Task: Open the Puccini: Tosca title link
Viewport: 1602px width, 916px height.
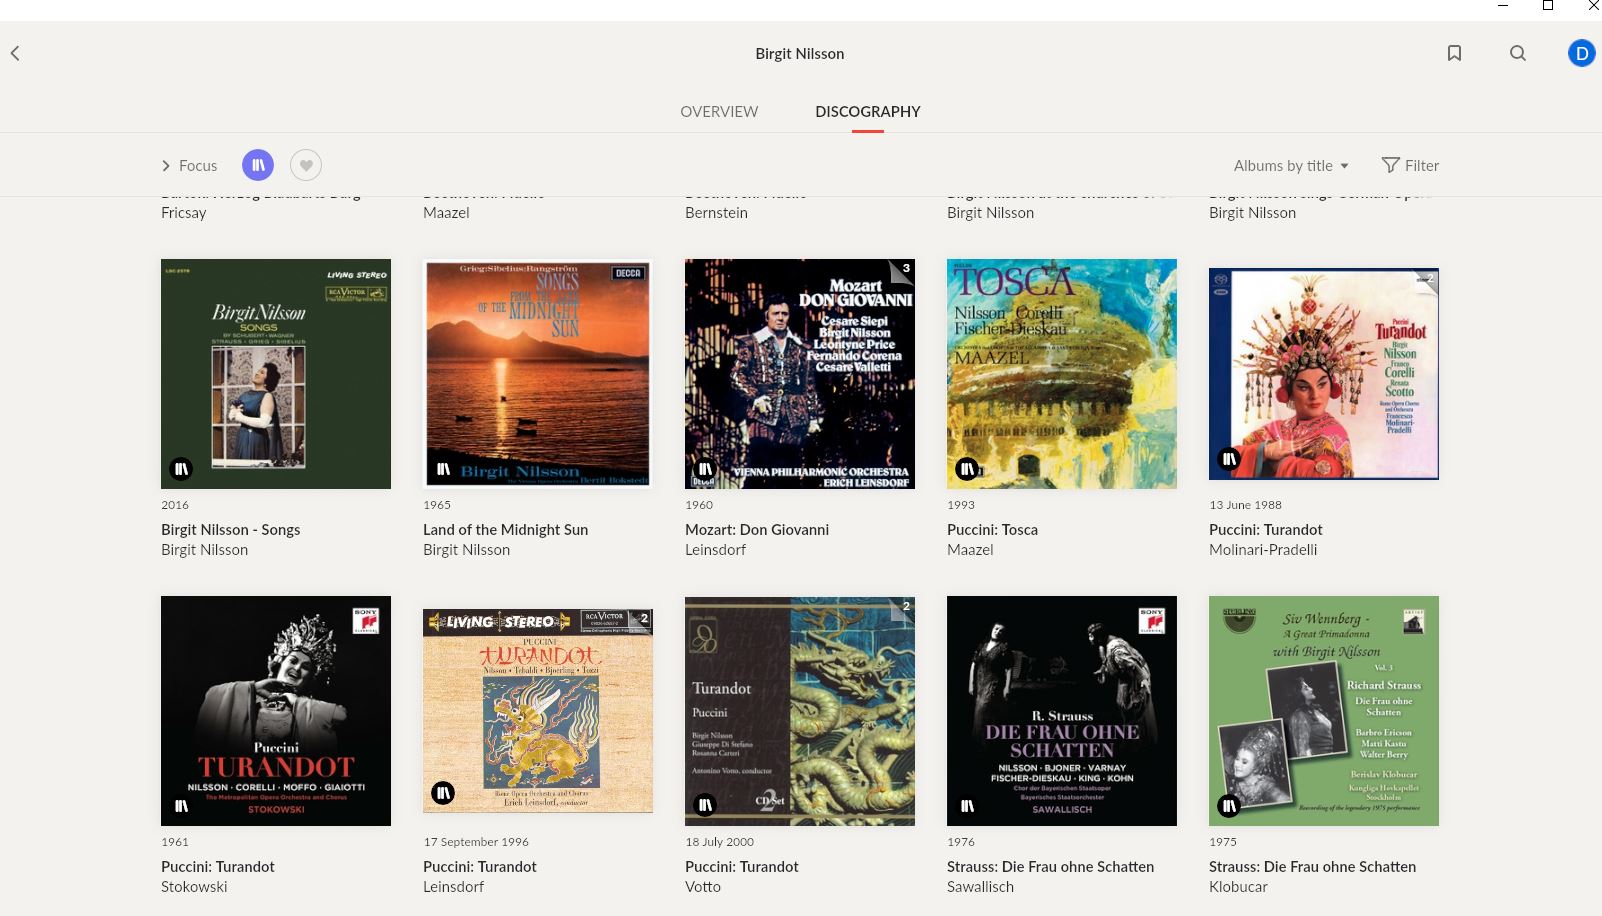Action: tap(992, 529)
